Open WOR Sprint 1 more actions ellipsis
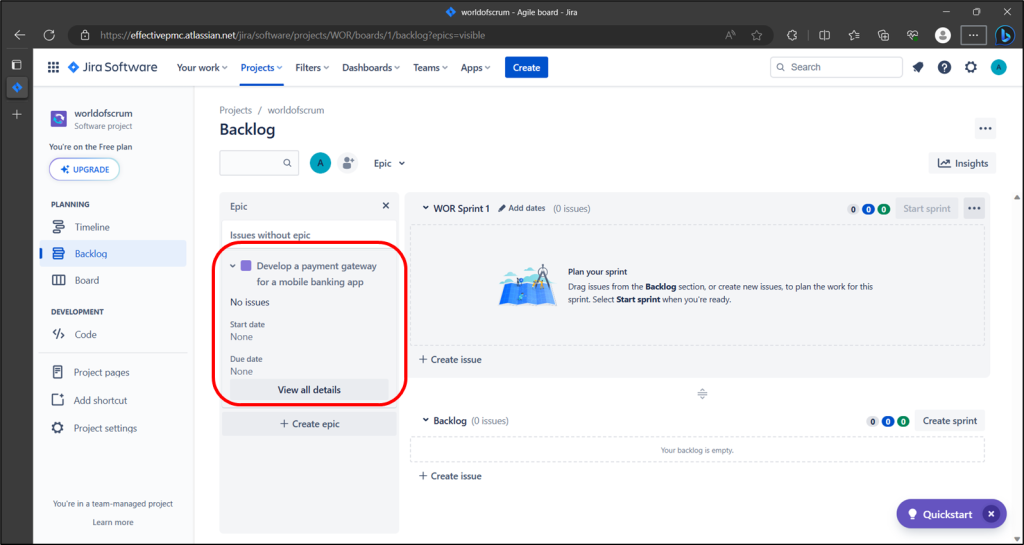1024x545 pixels. point(974,208)
